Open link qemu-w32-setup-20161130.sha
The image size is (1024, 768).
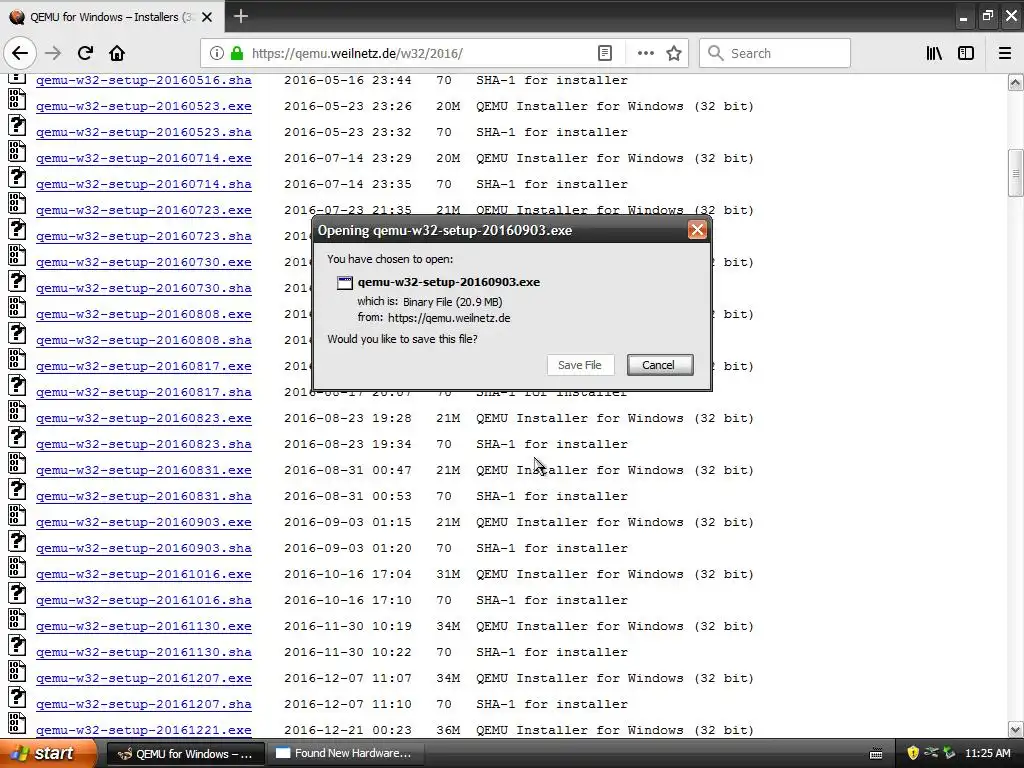click(x=144, y=652)
